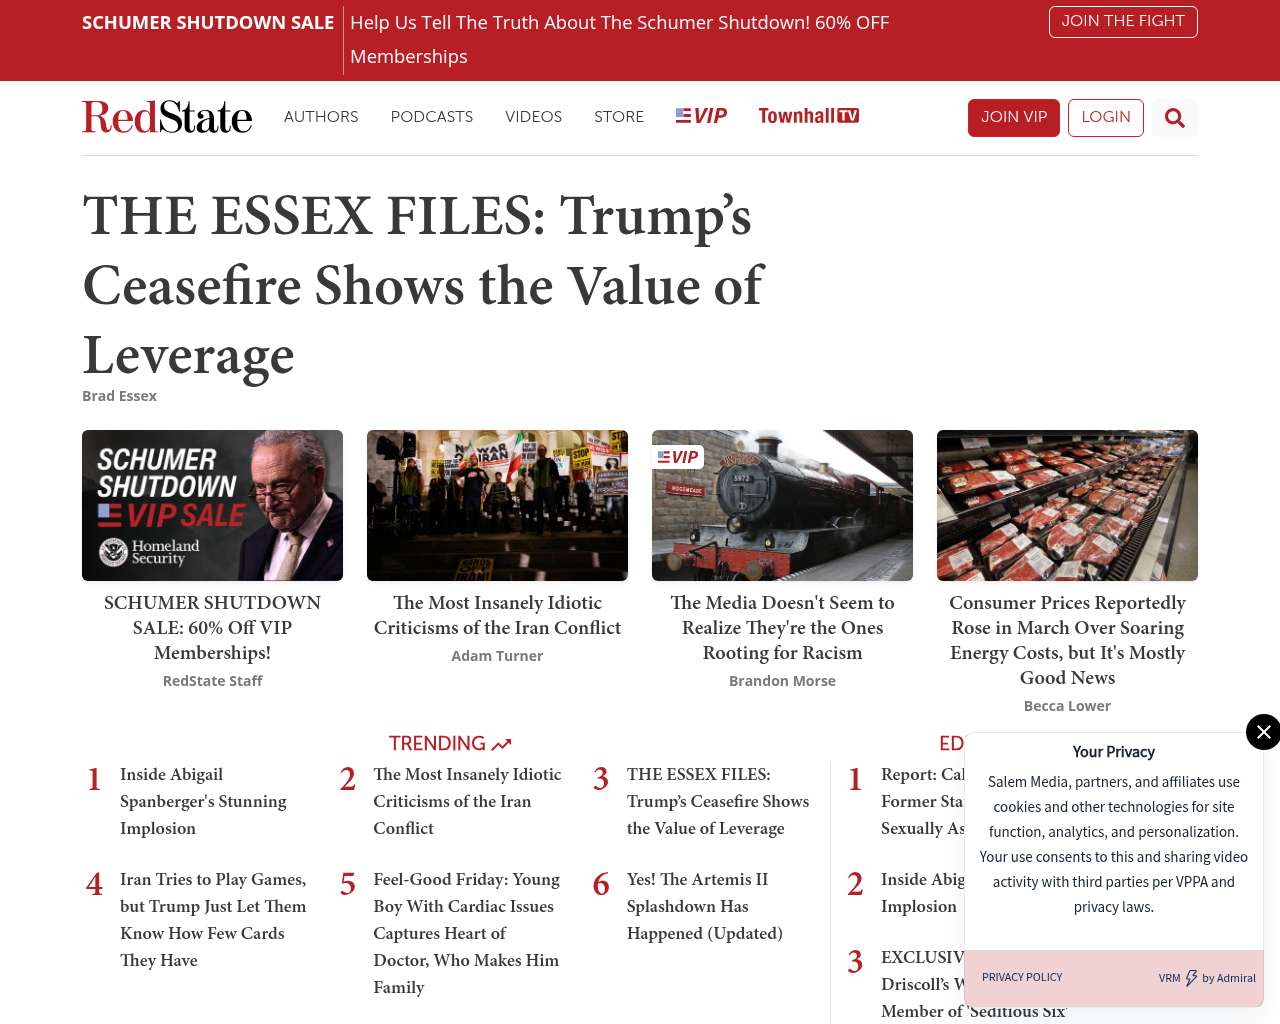
Task: Open the Schumer Shutdown VIP Sale thumbnail
Action: 212,505
